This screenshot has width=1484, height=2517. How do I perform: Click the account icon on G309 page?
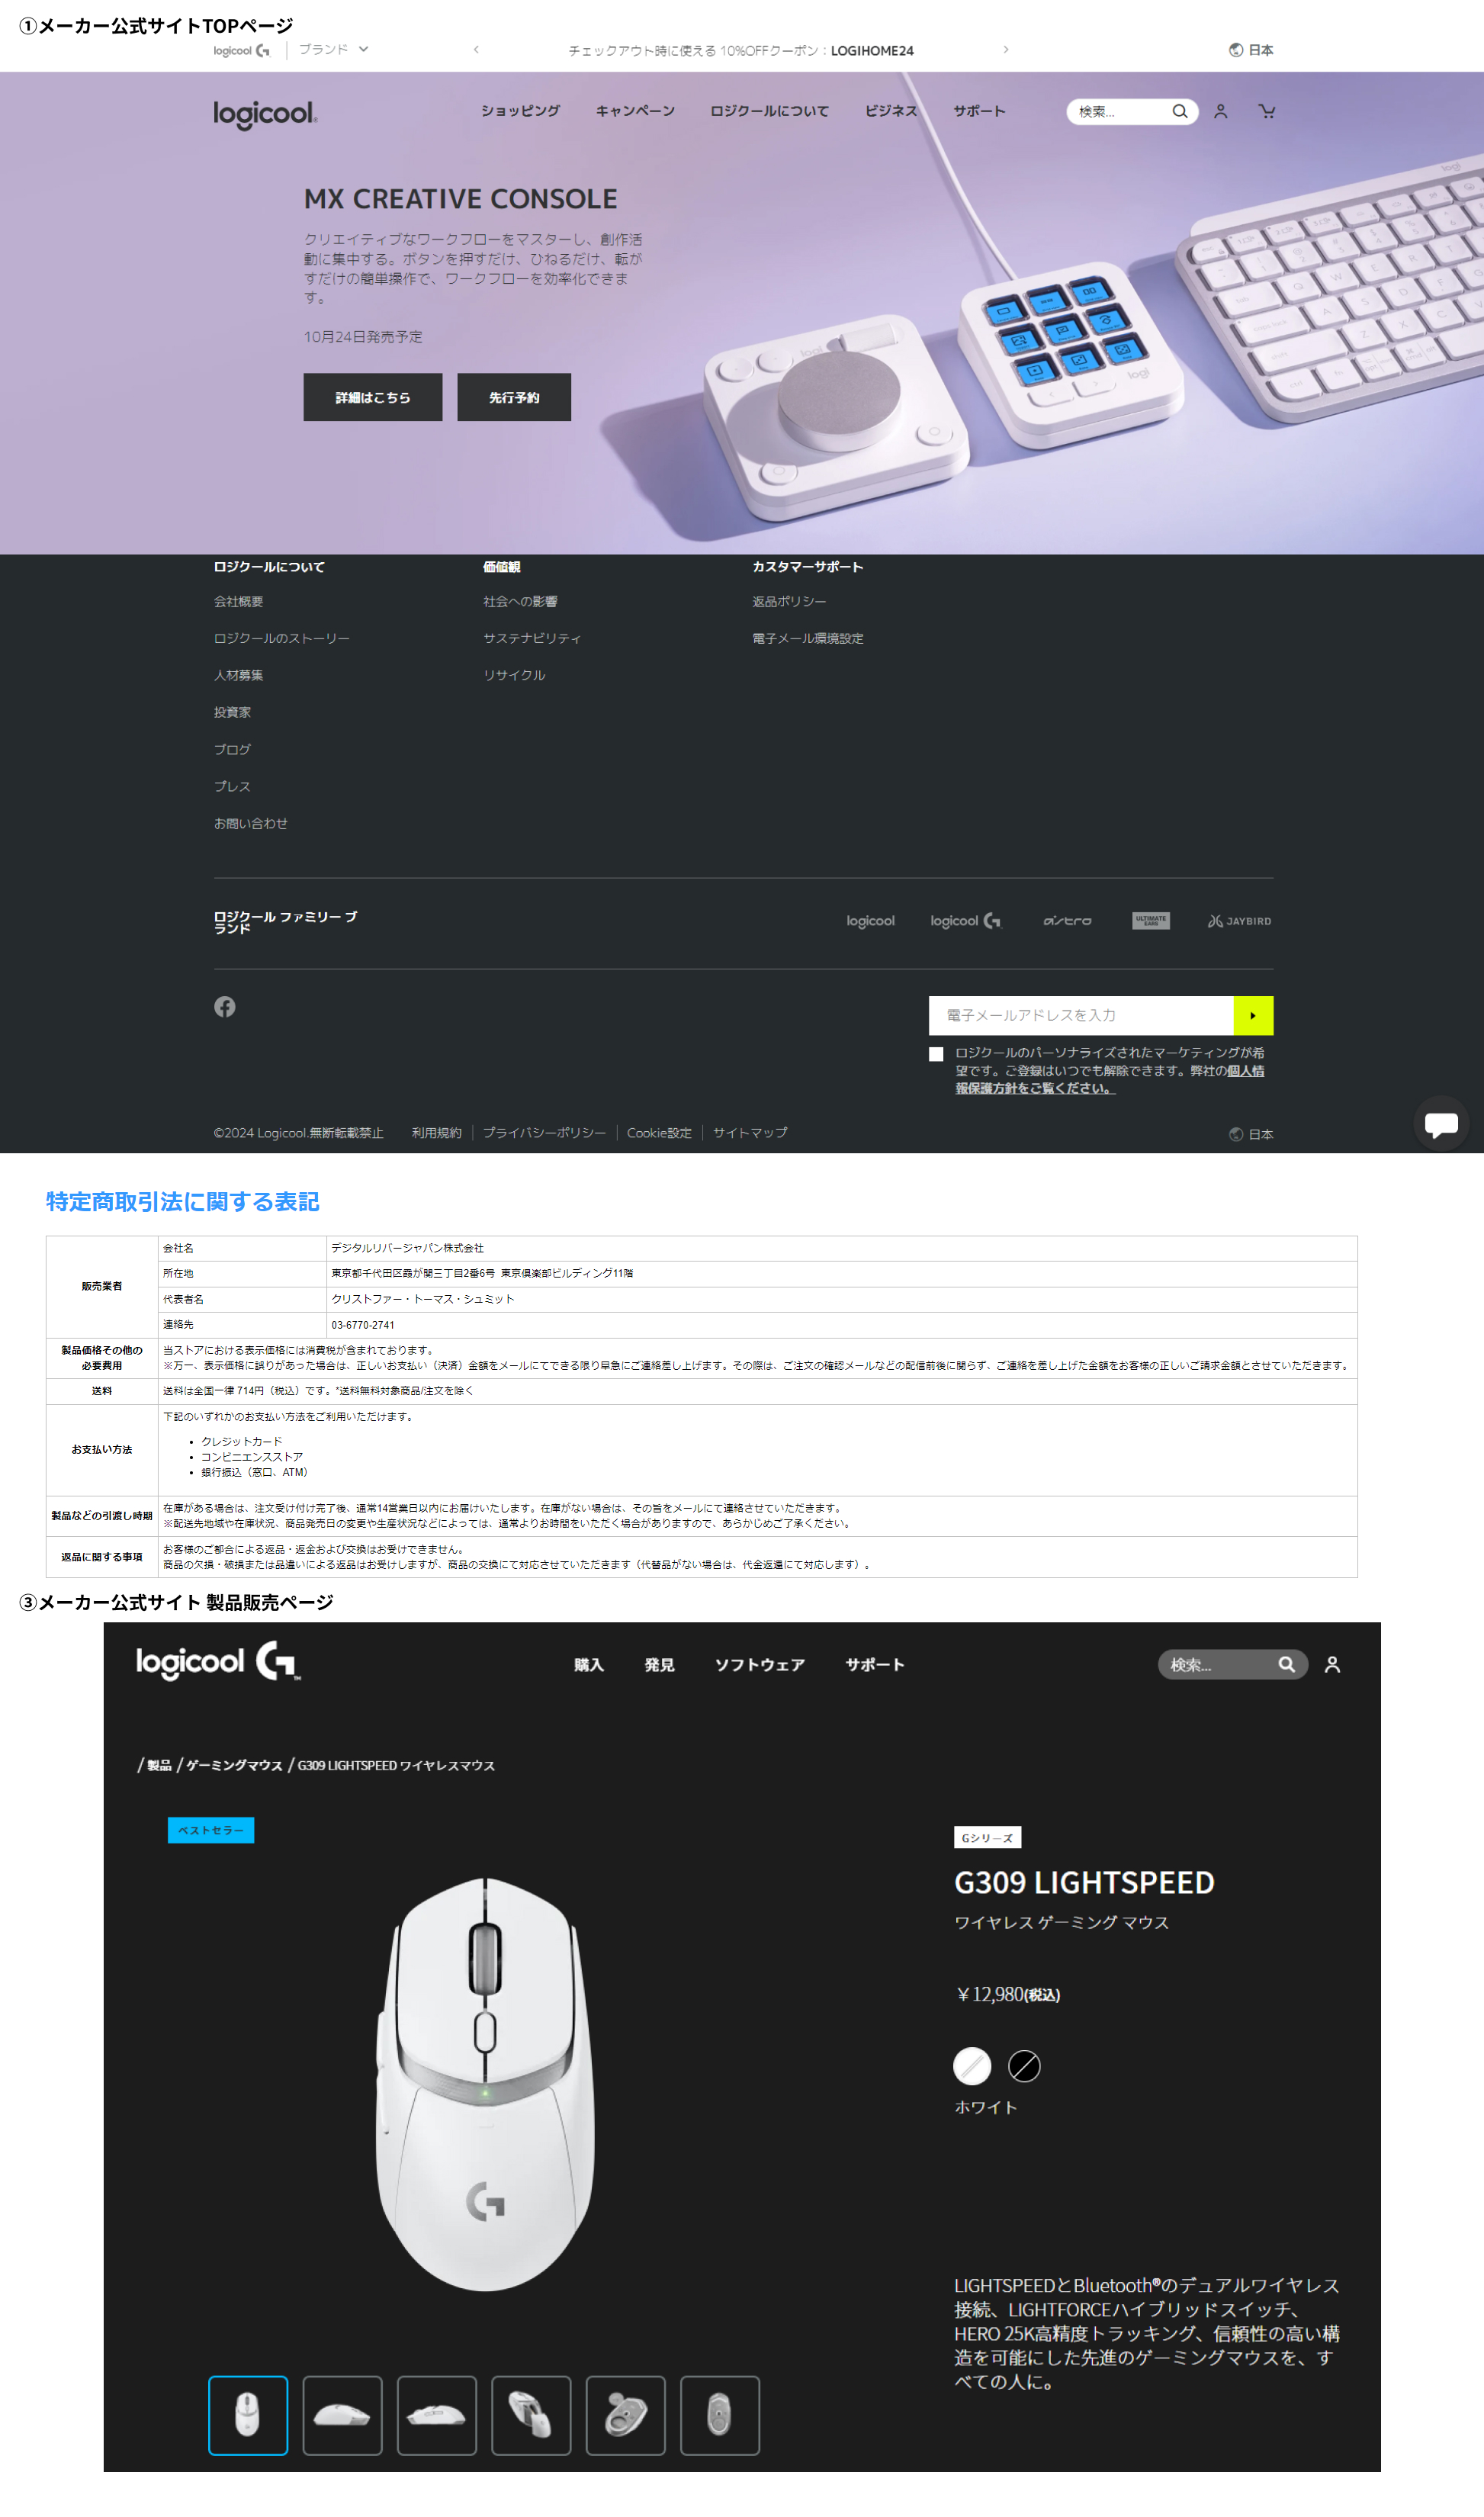1332,1664
